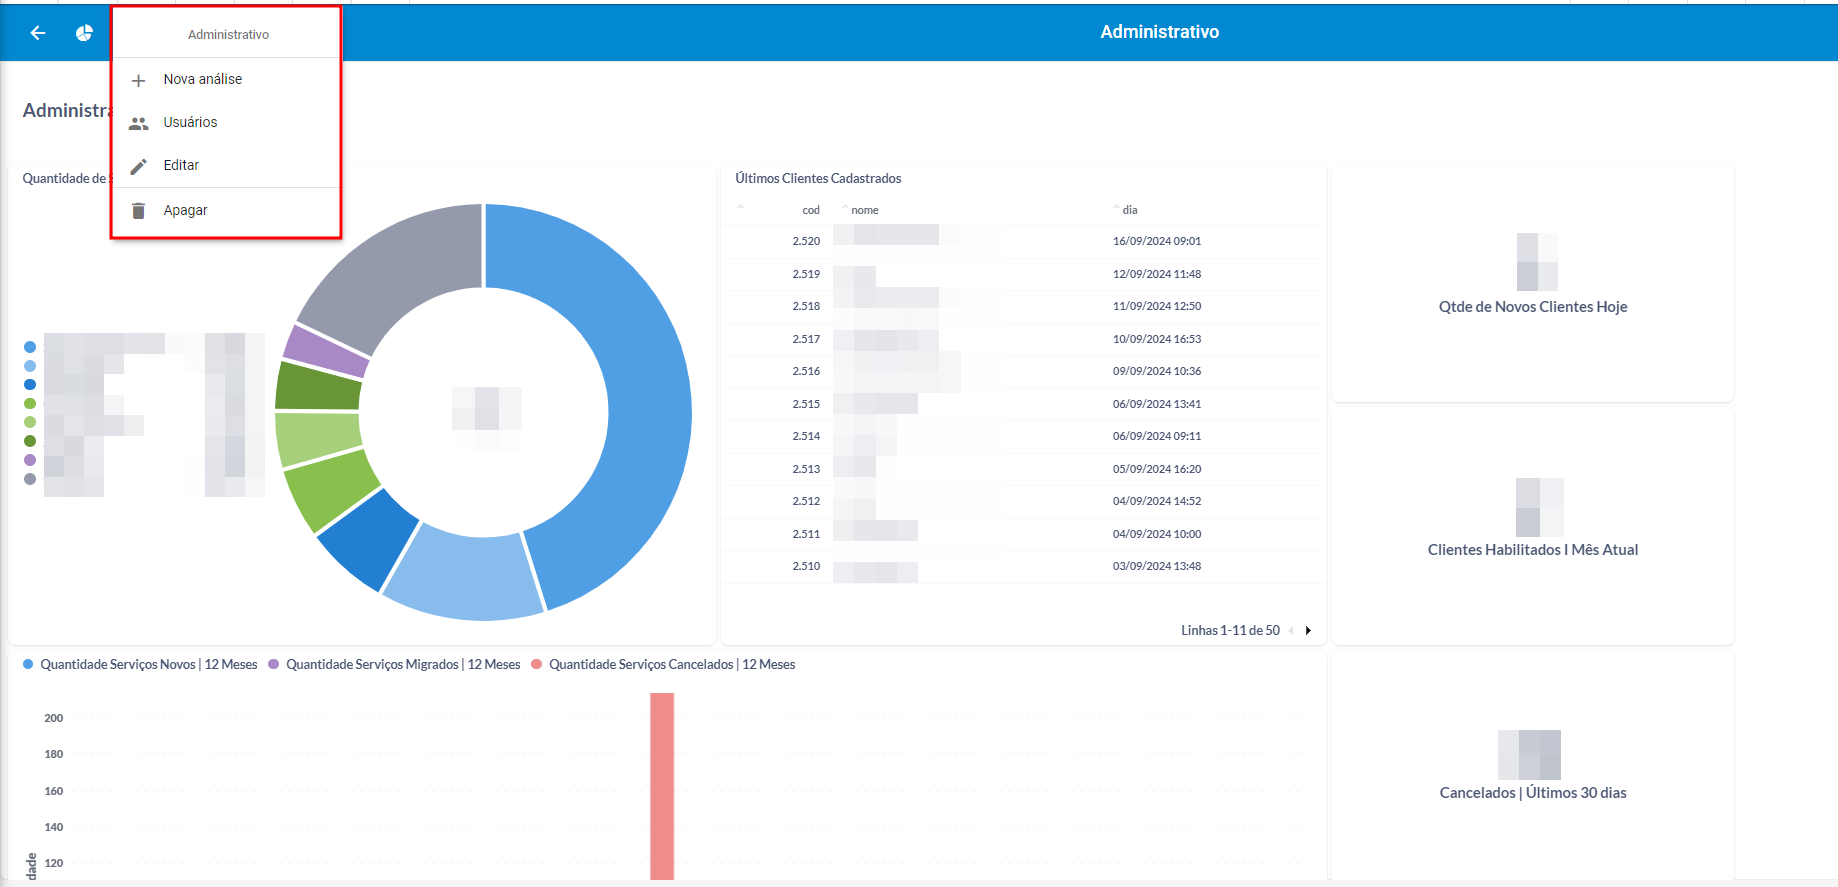Click previous page arrow in client table
Image resolution: width=1838 pixels, height=887 pixels.
(1291, 630)
